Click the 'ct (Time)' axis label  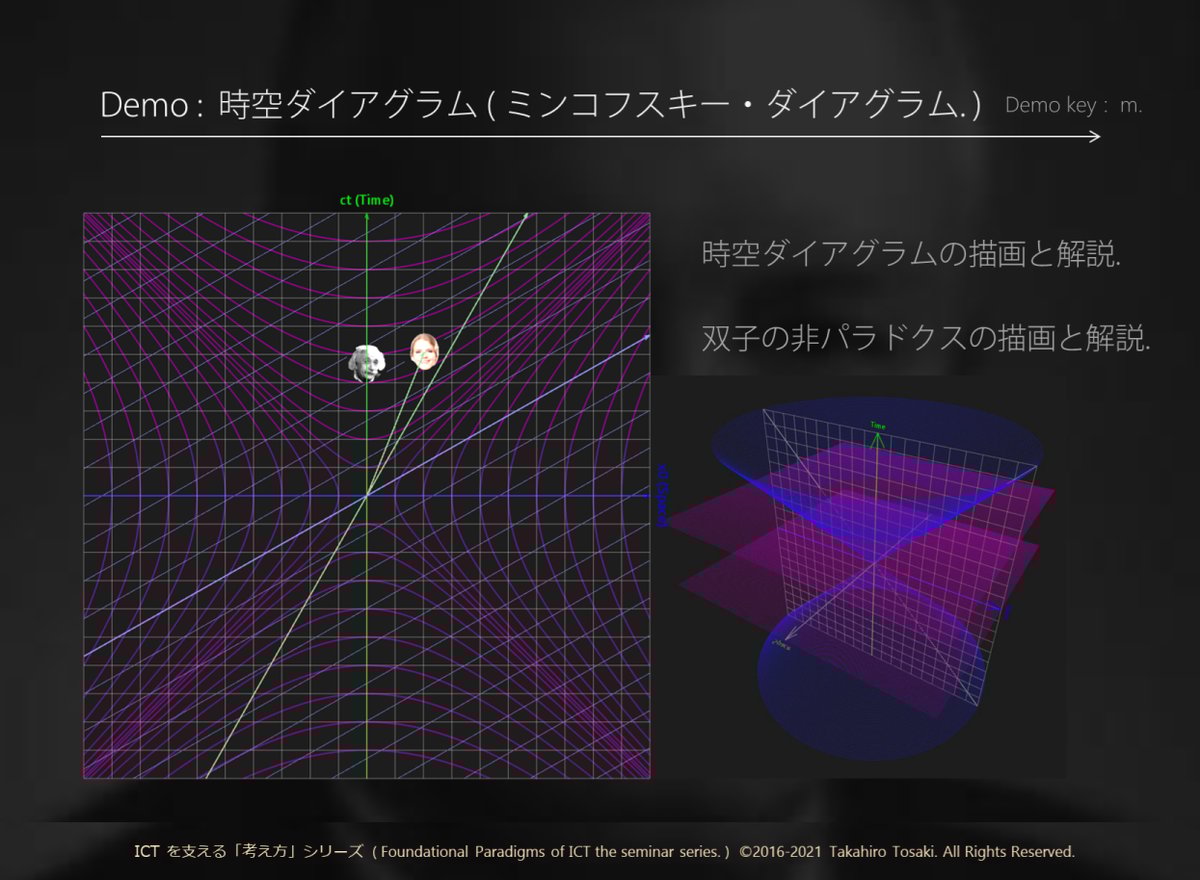click(367, 200)
